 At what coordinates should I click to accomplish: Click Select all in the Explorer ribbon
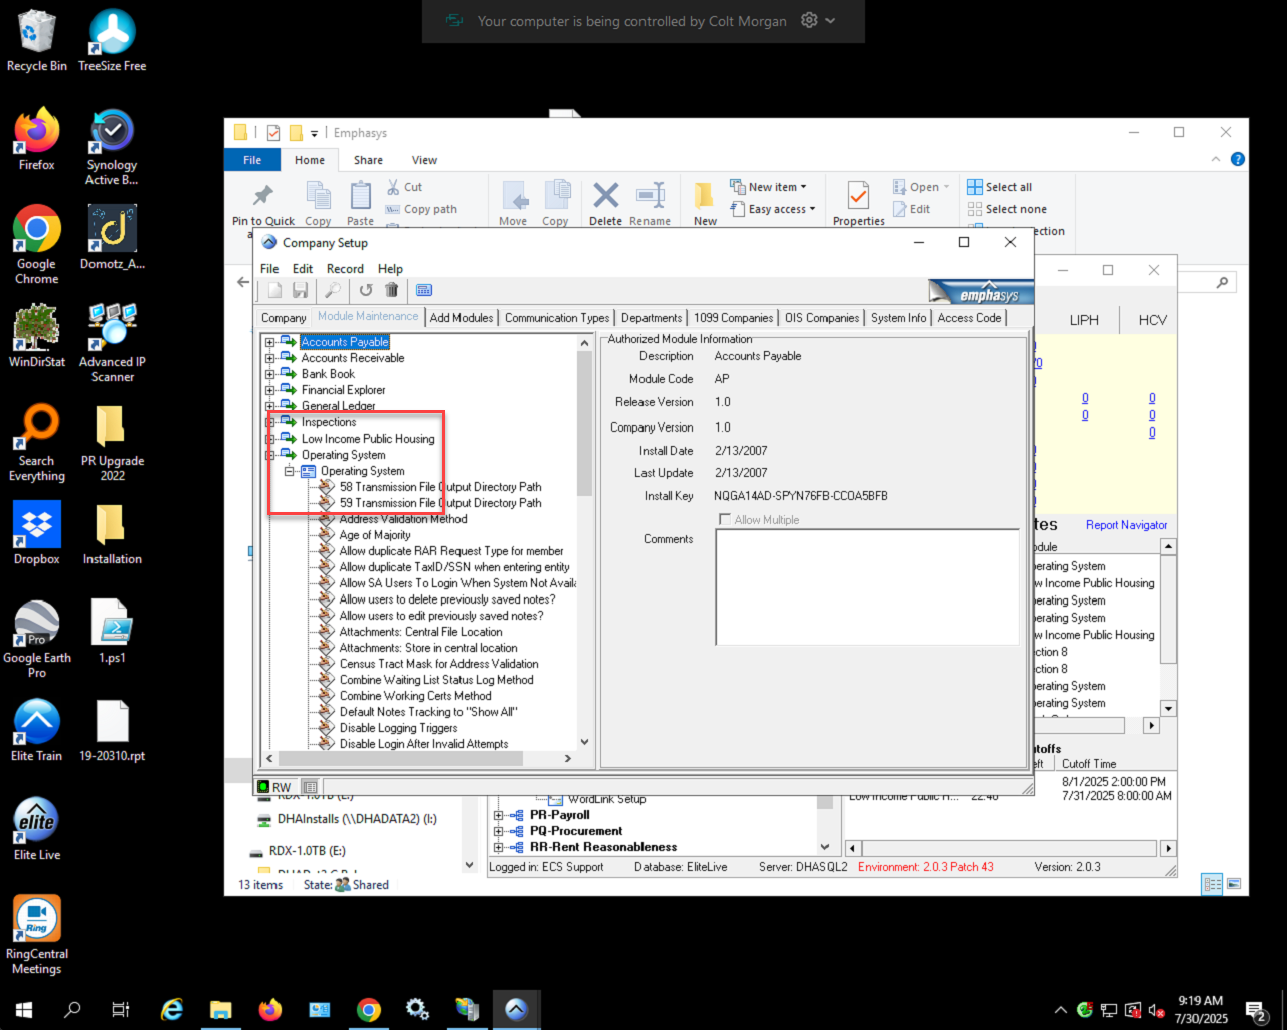(x=1000, y=187)
